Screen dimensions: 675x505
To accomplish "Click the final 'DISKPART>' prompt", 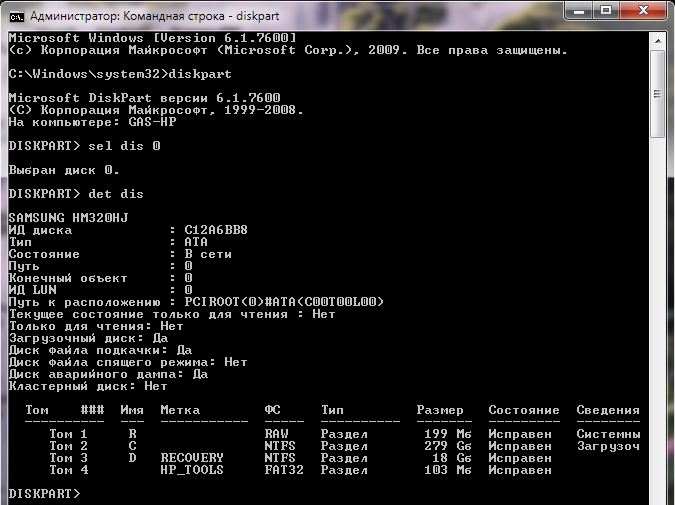I will point(44,494).
